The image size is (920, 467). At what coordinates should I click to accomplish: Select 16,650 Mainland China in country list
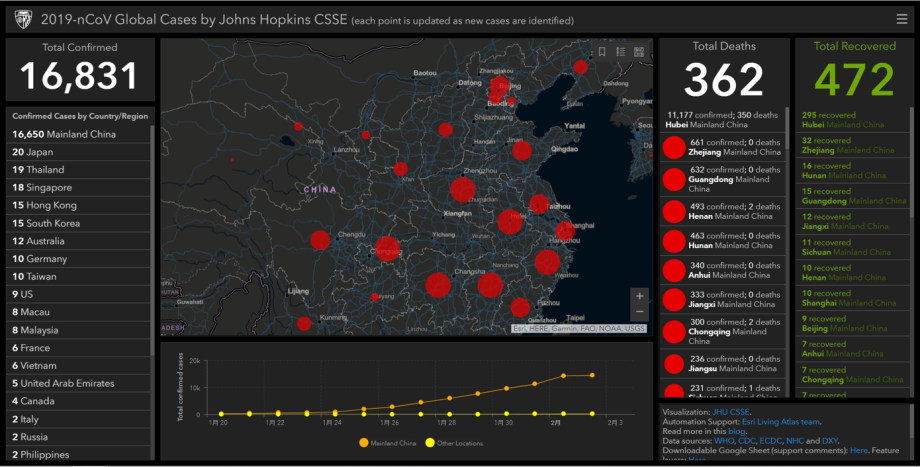coord(79,134)
